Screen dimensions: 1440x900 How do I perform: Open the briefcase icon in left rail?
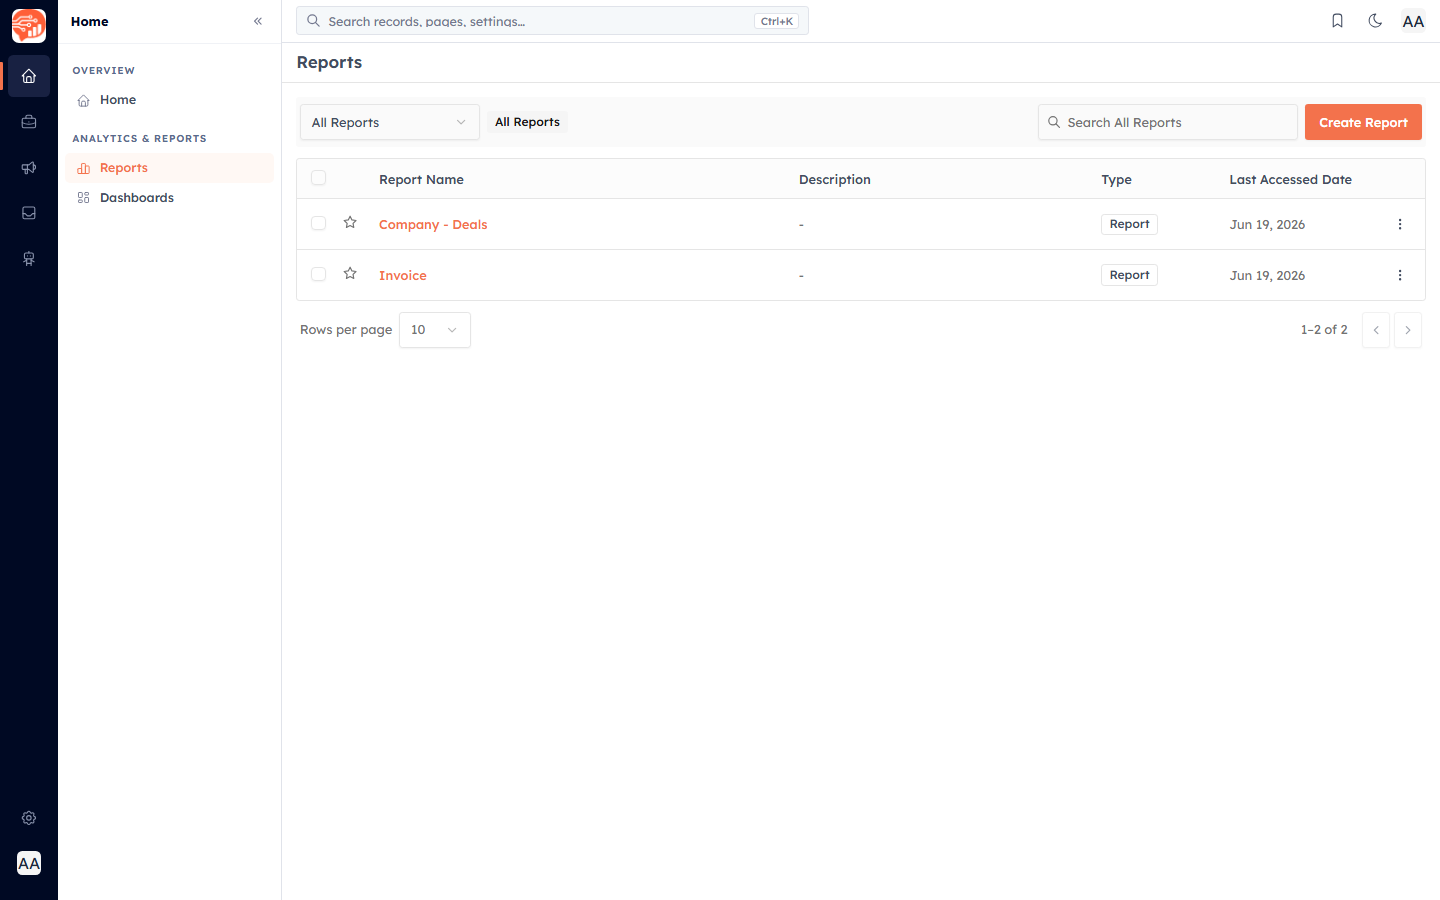point(29,122)
